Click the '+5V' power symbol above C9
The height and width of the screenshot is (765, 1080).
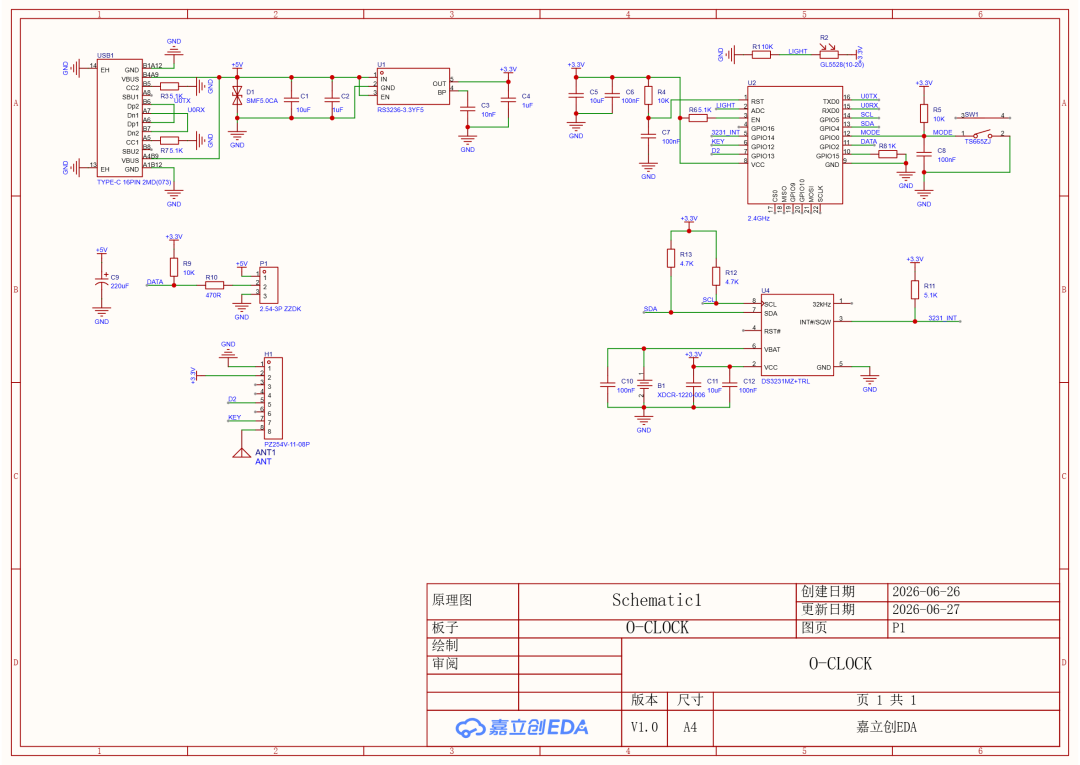coord(101,251)
